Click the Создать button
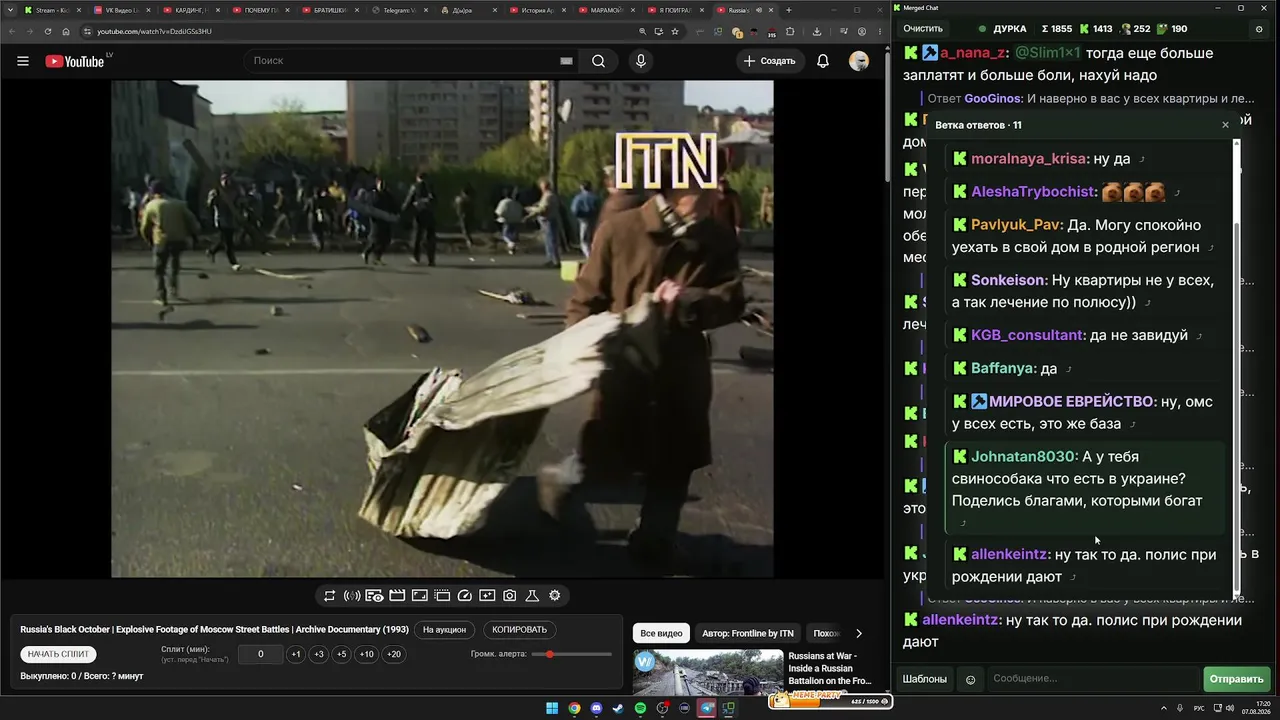This screenshot has height=720, width=1280. coord(770,61)
